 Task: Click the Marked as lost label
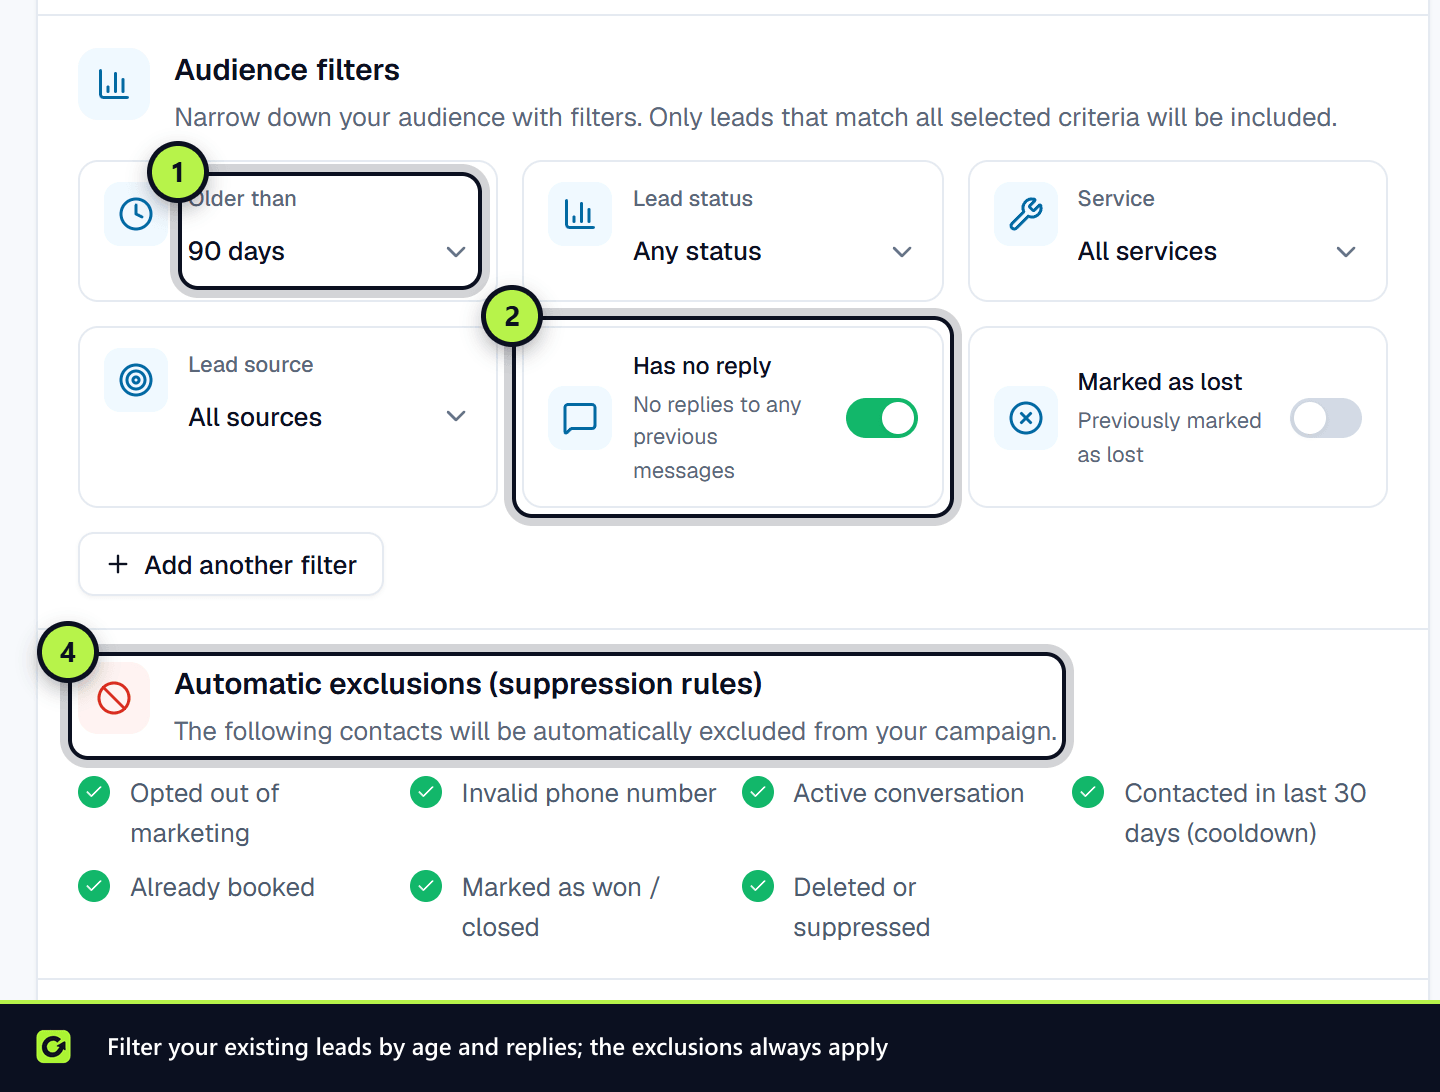1160,382
